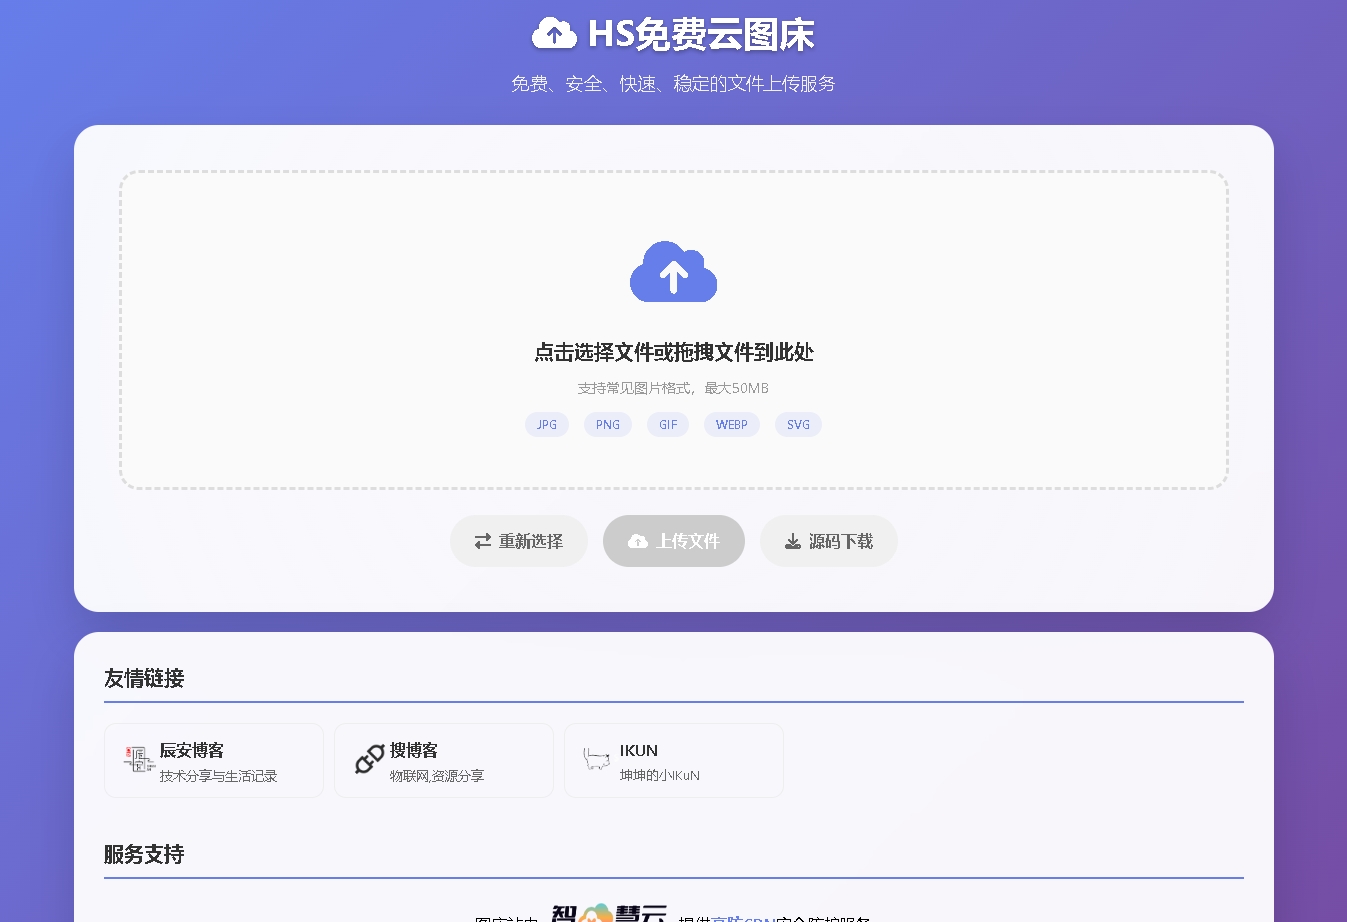The image size is (1347, 922).
Task: Click the IKUN cat icon
Action: tap(597, 760)
